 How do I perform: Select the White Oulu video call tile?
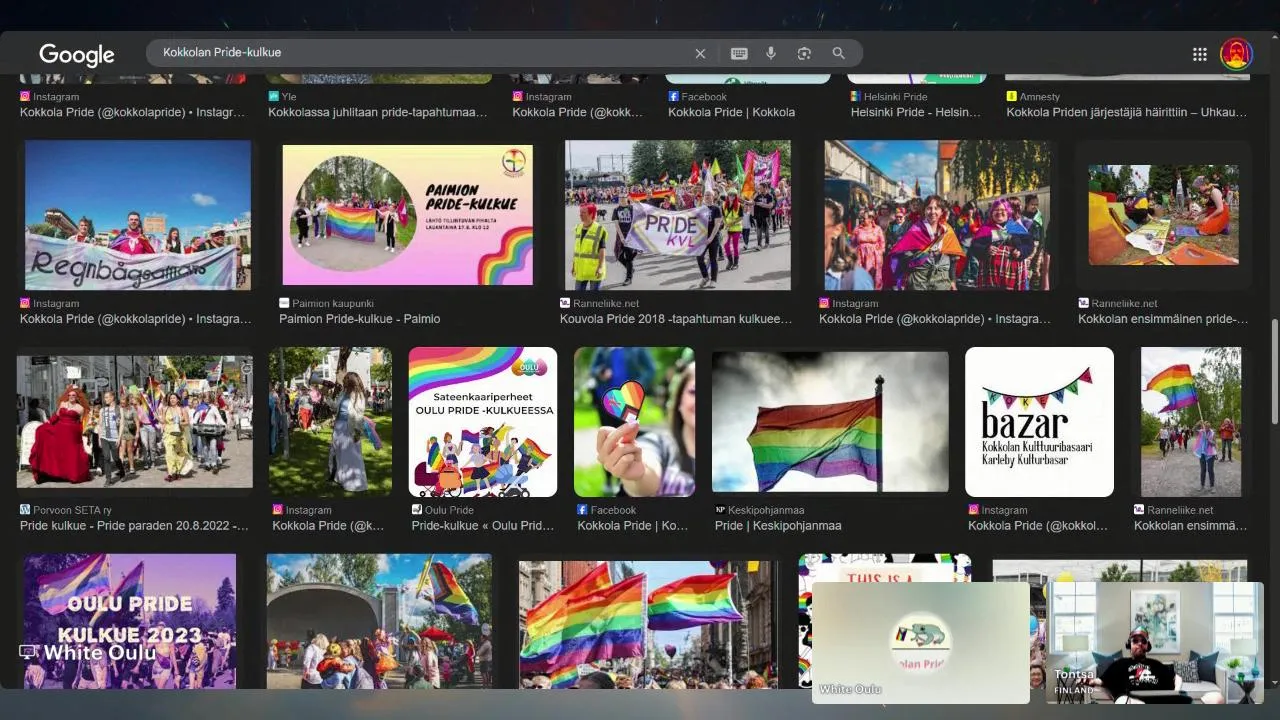pyautogui.click(x=921, y=642)
